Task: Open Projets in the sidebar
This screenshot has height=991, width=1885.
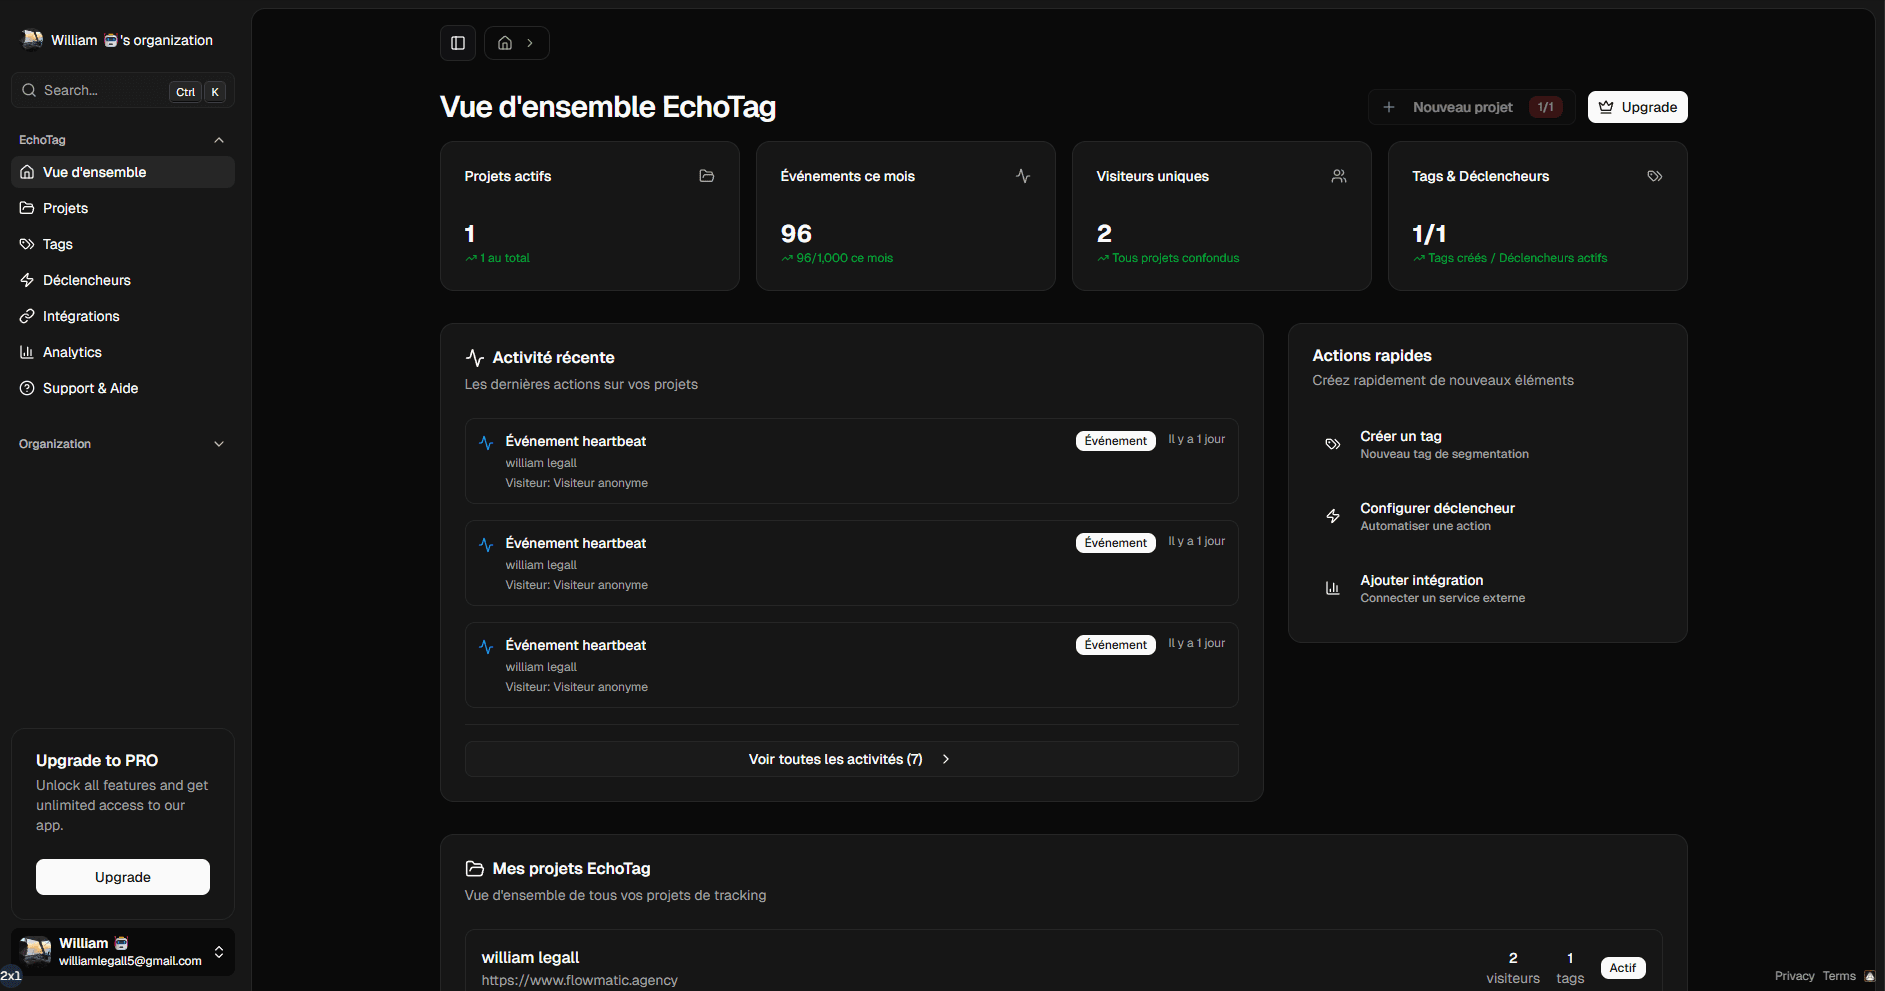Action: pyautogui.click(x=66, y=208)
